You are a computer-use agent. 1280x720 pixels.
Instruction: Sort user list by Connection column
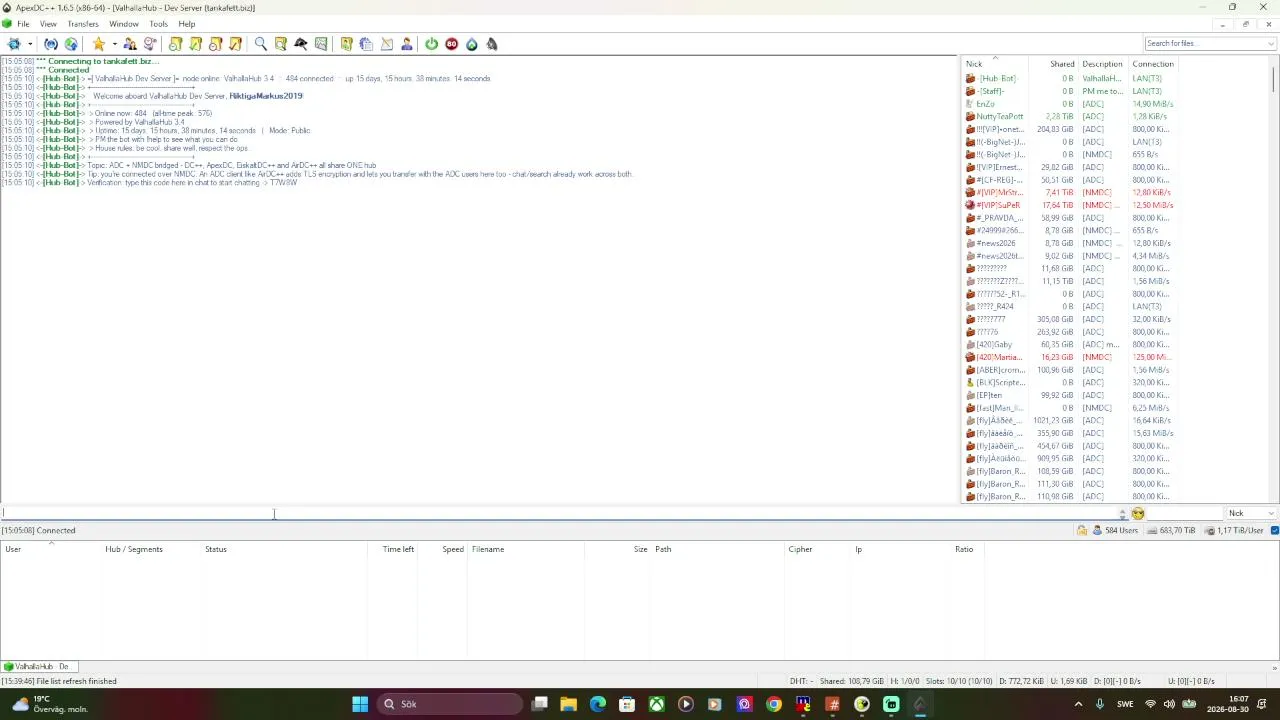(x=1153, y=64)
